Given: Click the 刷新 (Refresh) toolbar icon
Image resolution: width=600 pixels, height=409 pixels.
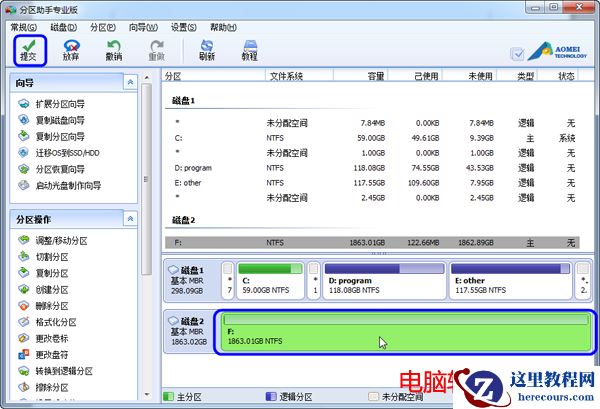Looking at the screenshot, I should tap(207, 50).
